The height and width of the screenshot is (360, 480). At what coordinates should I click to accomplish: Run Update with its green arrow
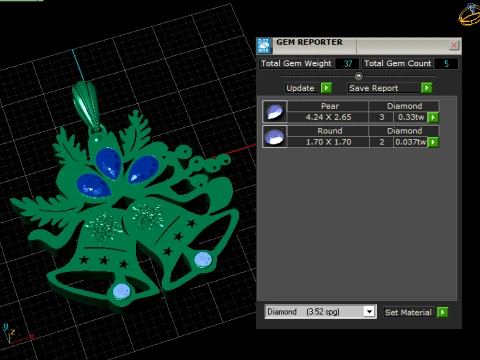[x=326, y=88]
